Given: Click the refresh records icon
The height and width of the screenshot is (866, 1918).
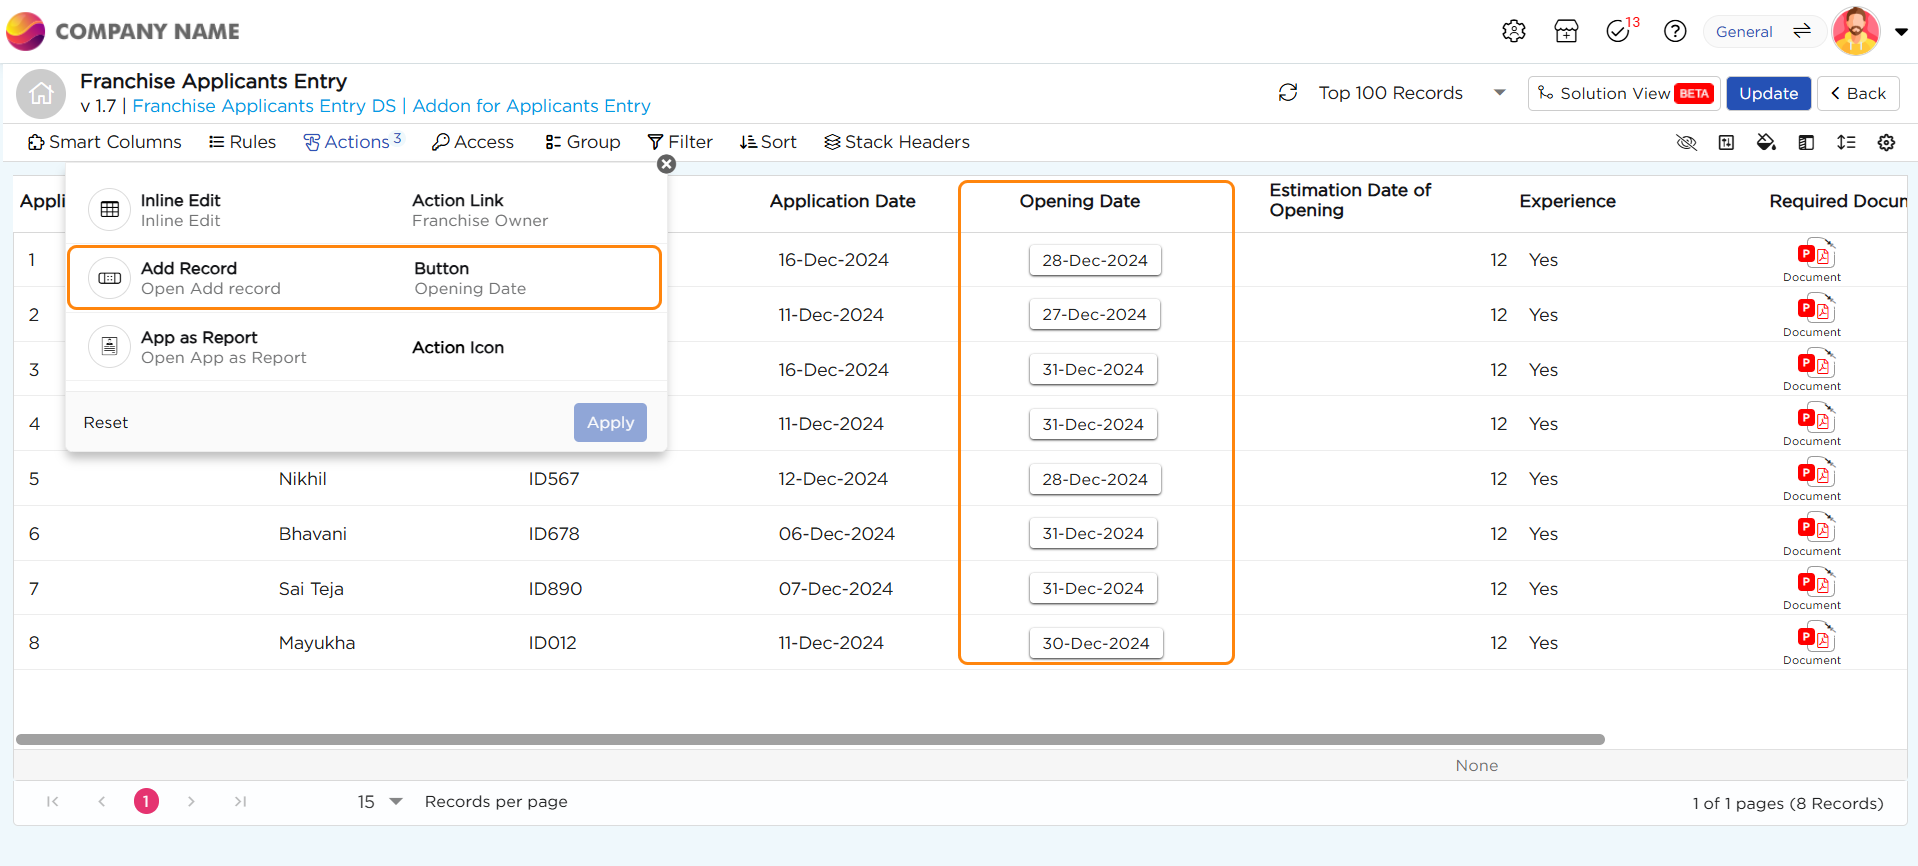Looking at the screenshot, I should tap(1288, 93).
